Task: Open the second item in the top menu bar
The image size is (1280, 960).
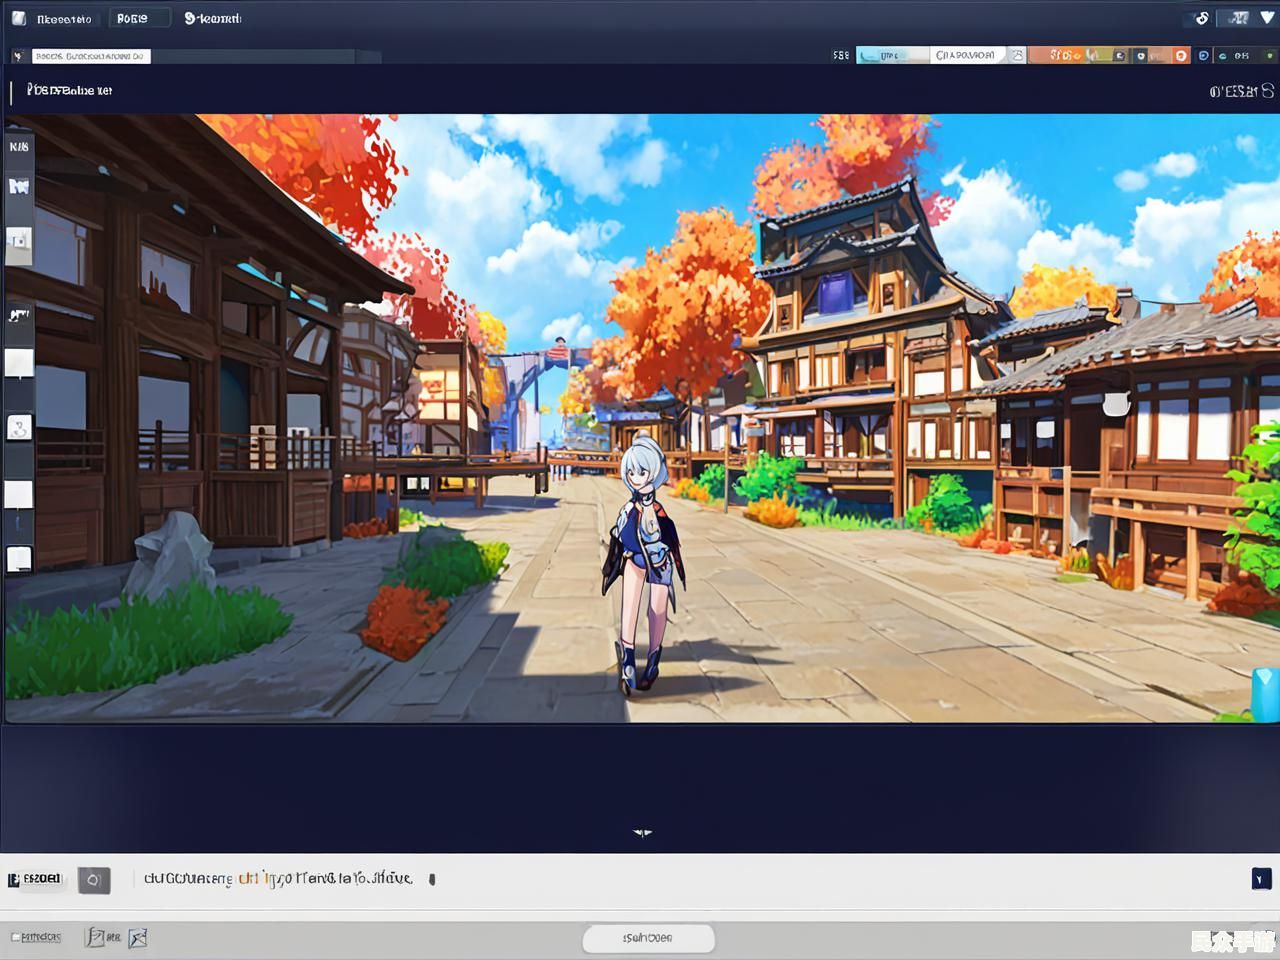Action: (132, 18)
